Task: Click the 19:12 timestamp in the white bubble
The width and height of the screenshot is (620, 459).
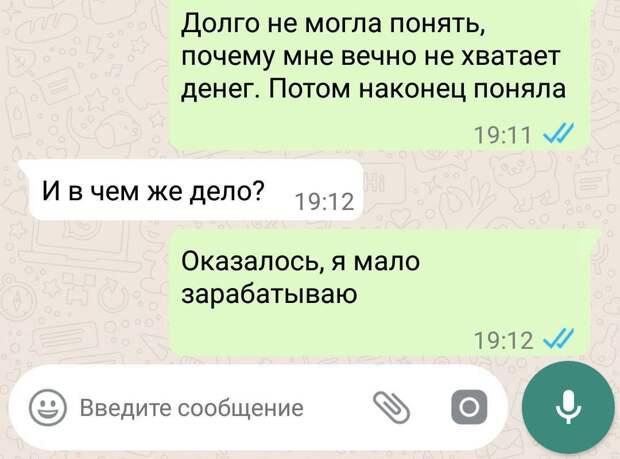Action: coord(324,202)
